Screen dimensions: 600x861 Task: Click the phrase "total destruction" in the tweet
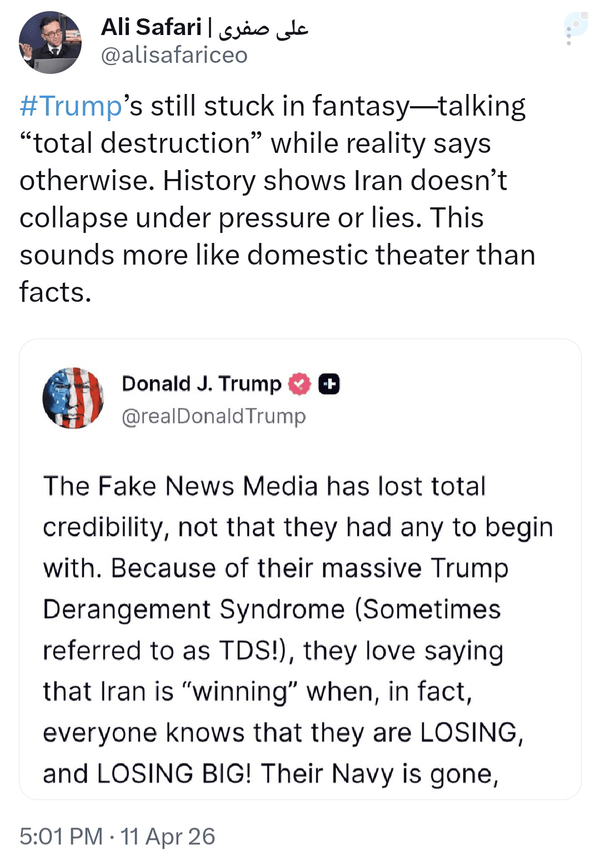(143, 143)
